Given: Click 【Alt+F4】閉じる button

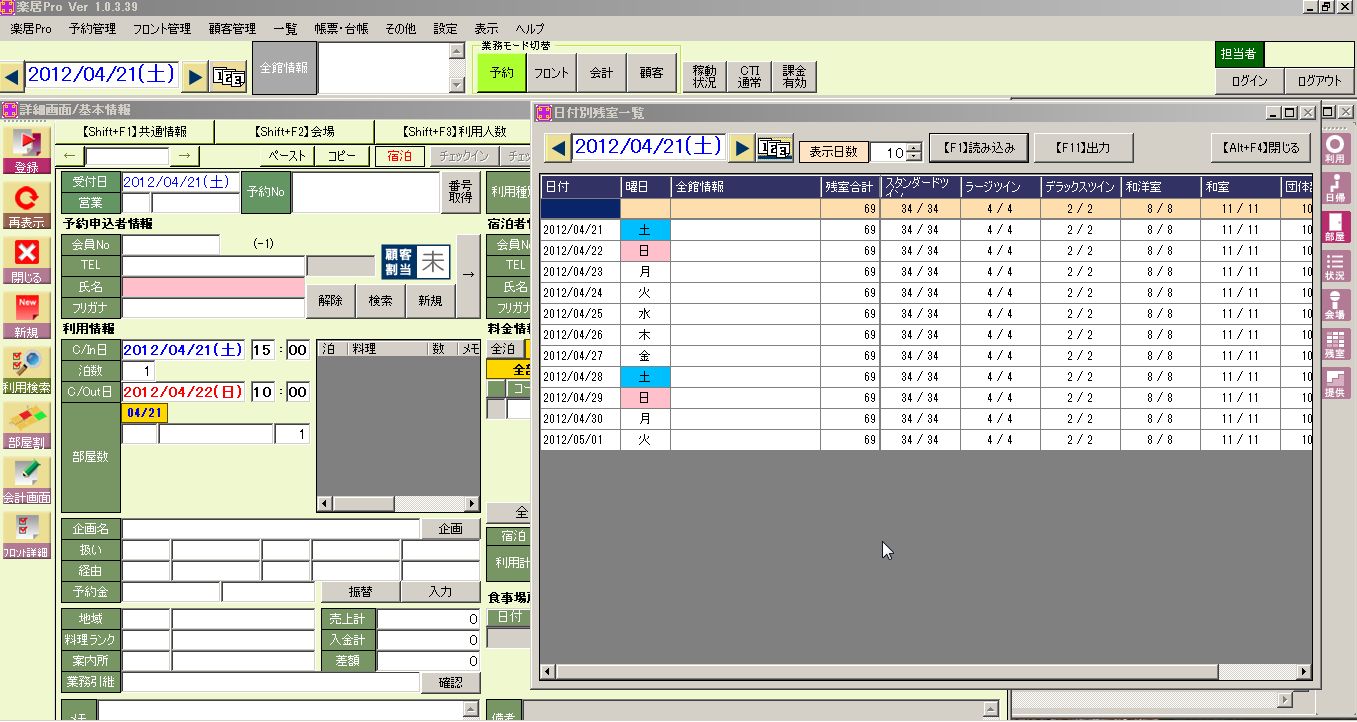Looking at the screenshot, I should coord(1260,148).
